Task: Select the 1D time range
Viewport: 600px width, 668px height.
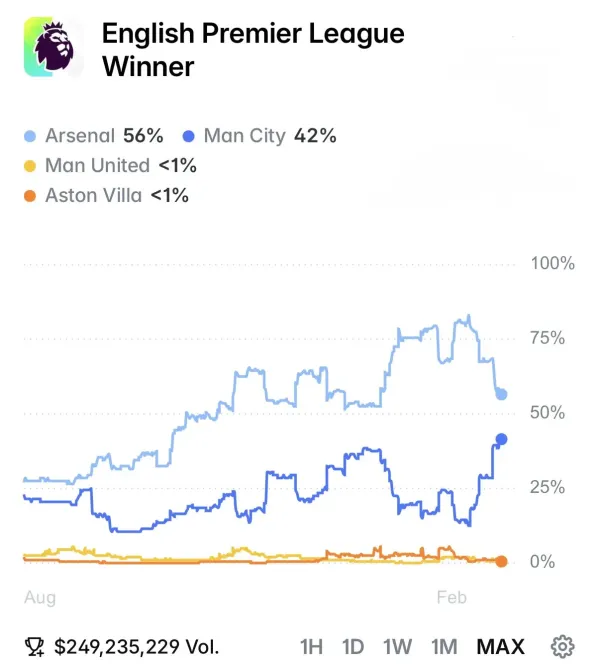Action: click(x=353, y=647)
